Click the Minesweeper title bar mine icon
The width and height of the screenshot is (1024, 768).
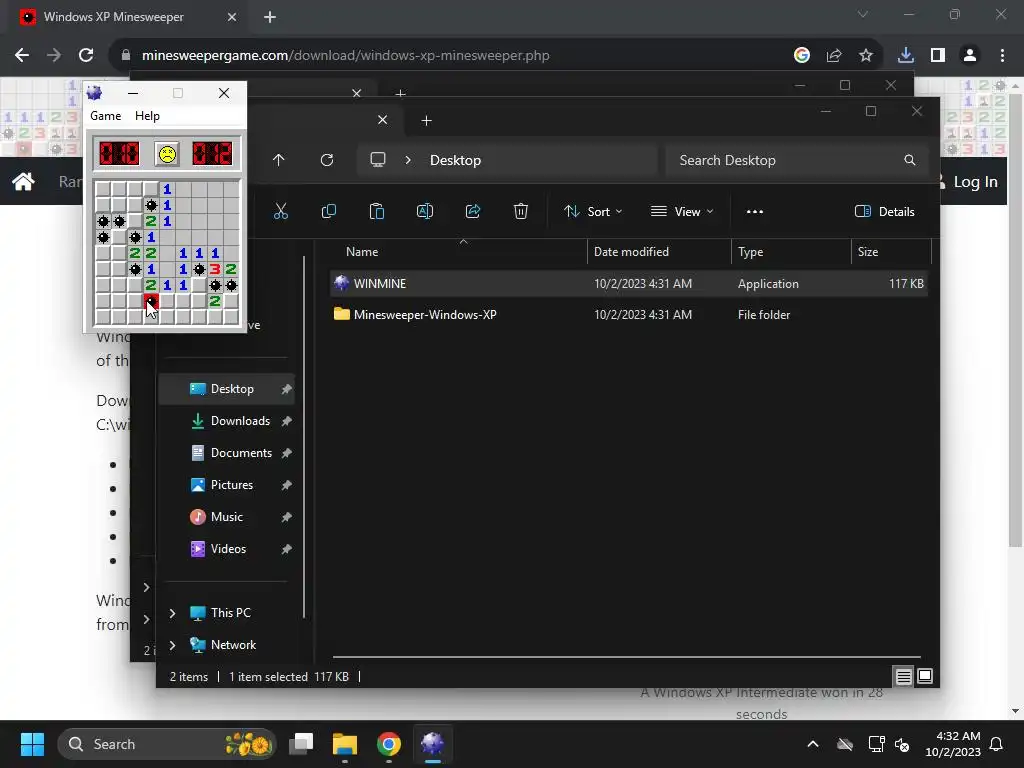tap(95, 93)
